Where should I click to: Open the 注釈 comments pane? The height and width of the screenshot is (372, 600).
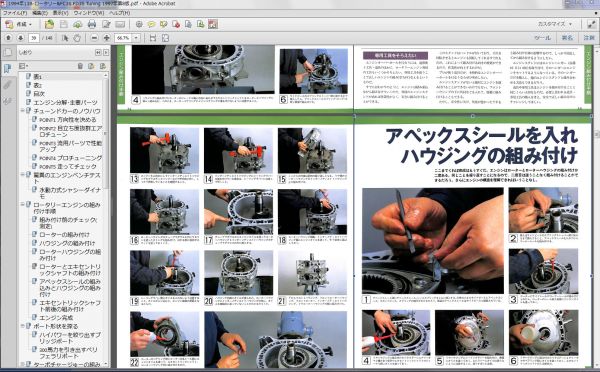point(589,38)
